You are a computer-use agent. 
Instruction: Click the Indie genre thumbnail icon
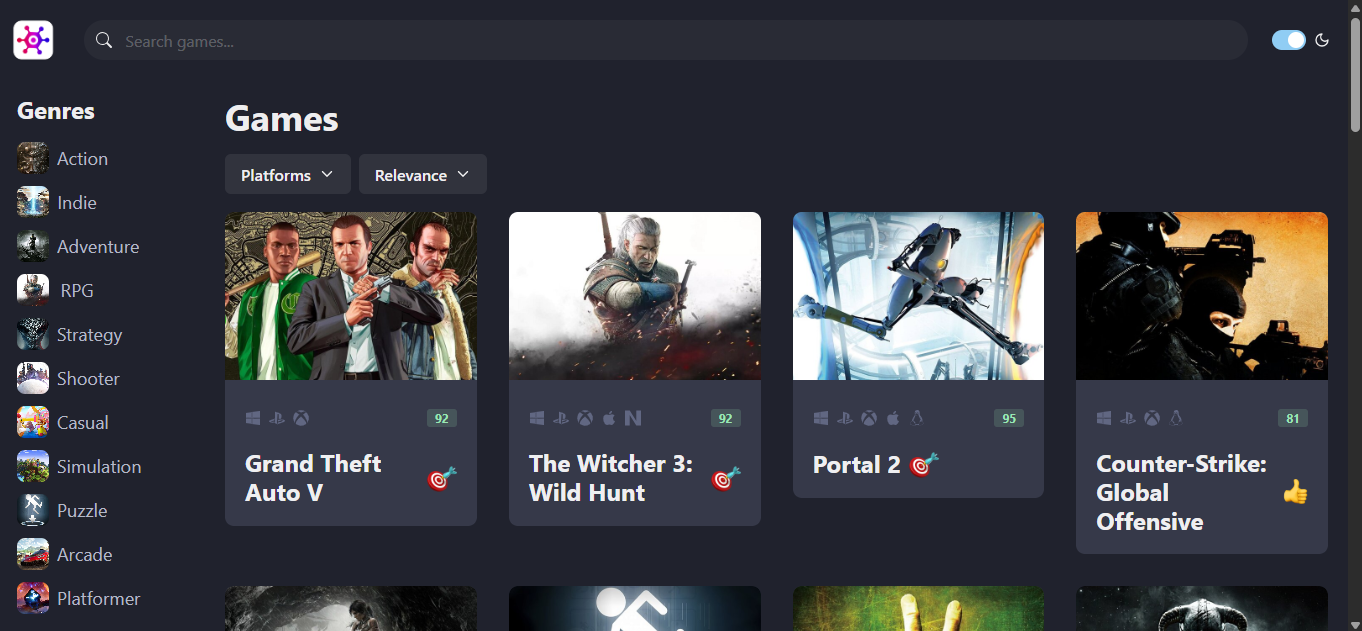tap(33, 202)
